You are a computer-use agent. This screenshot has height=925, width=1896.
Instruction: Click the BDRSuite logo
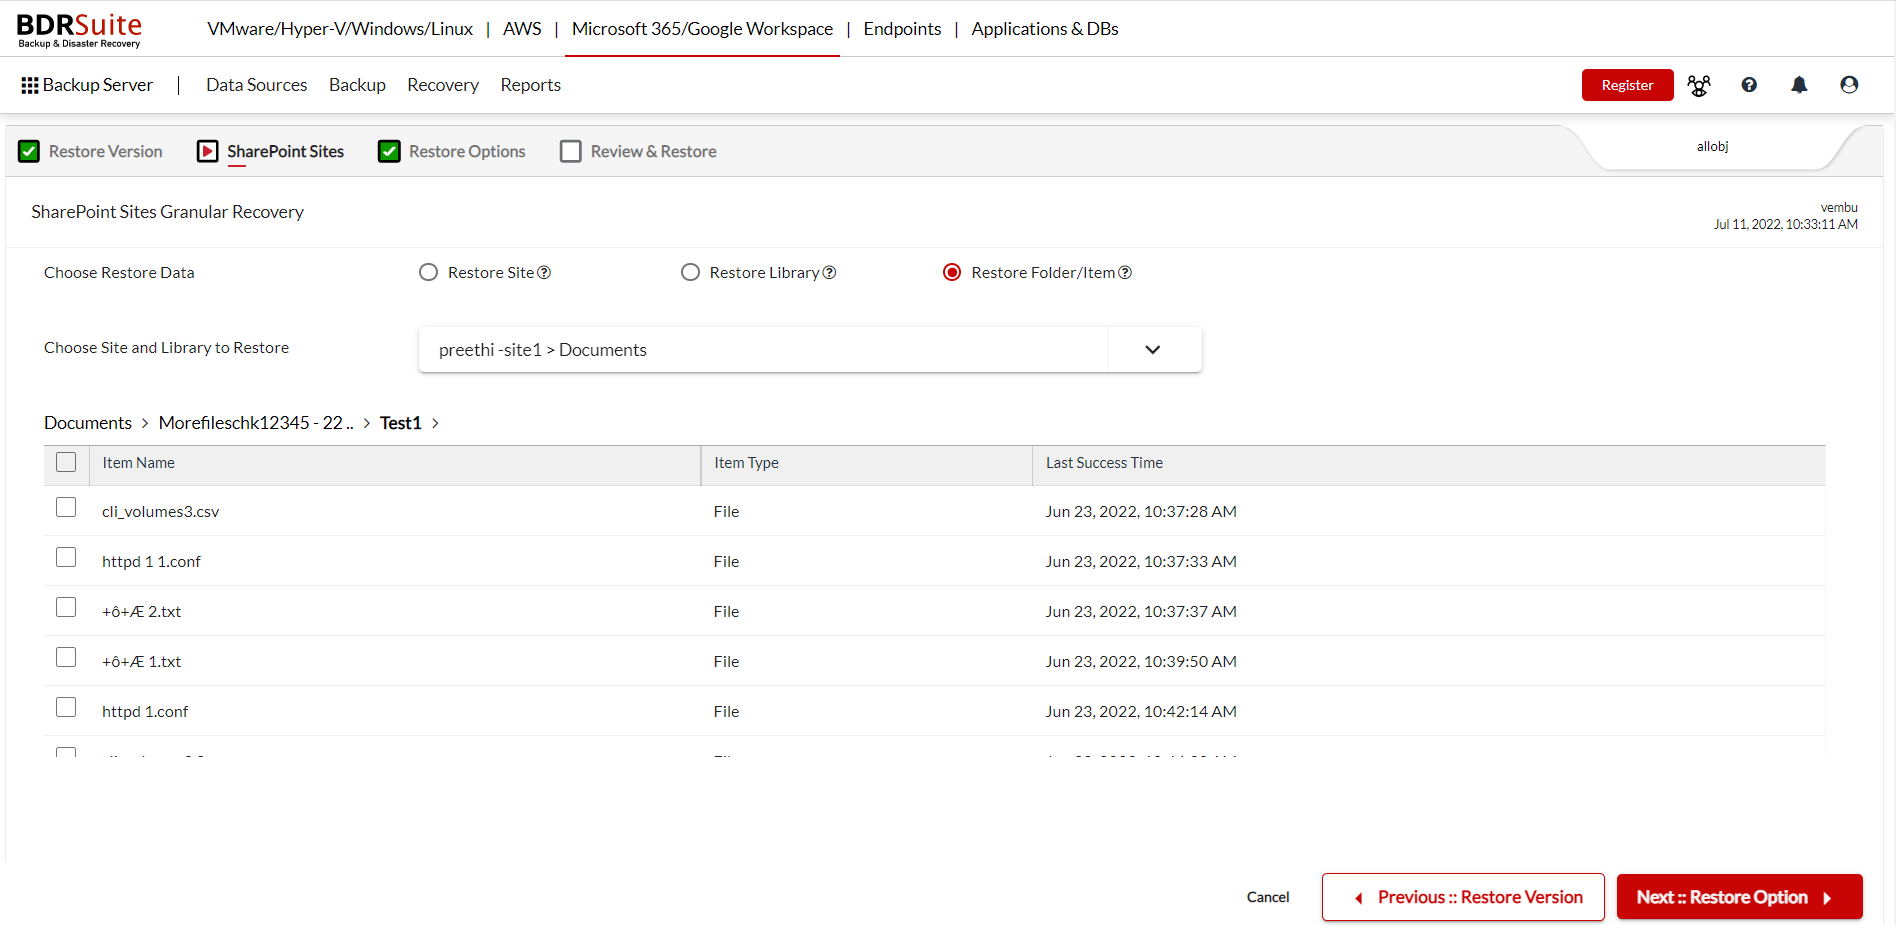(80, 30)
